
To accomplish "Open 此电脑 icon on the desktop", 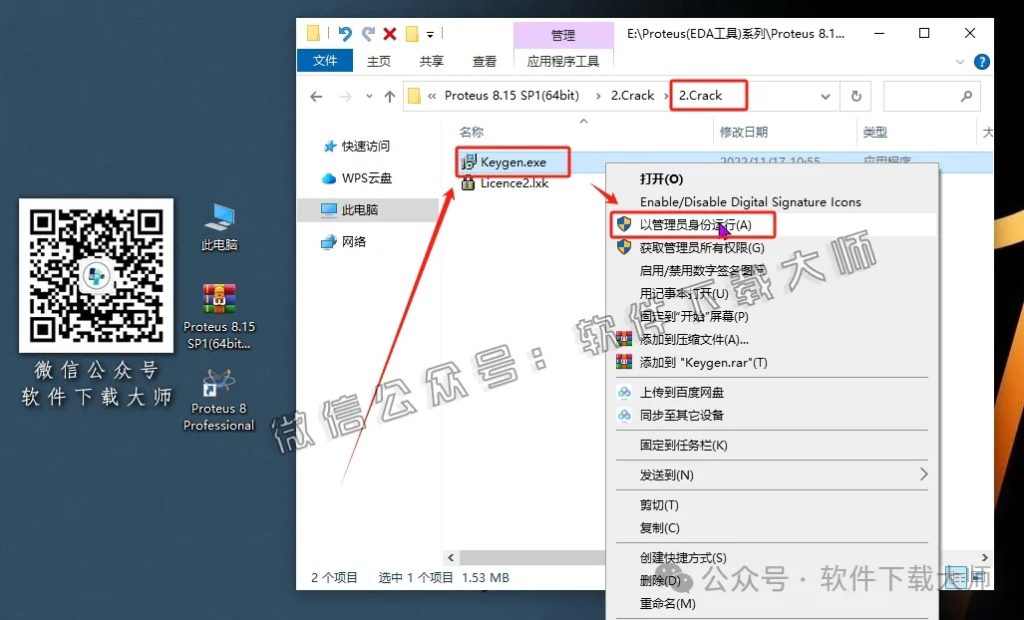I will pos(218,215).
